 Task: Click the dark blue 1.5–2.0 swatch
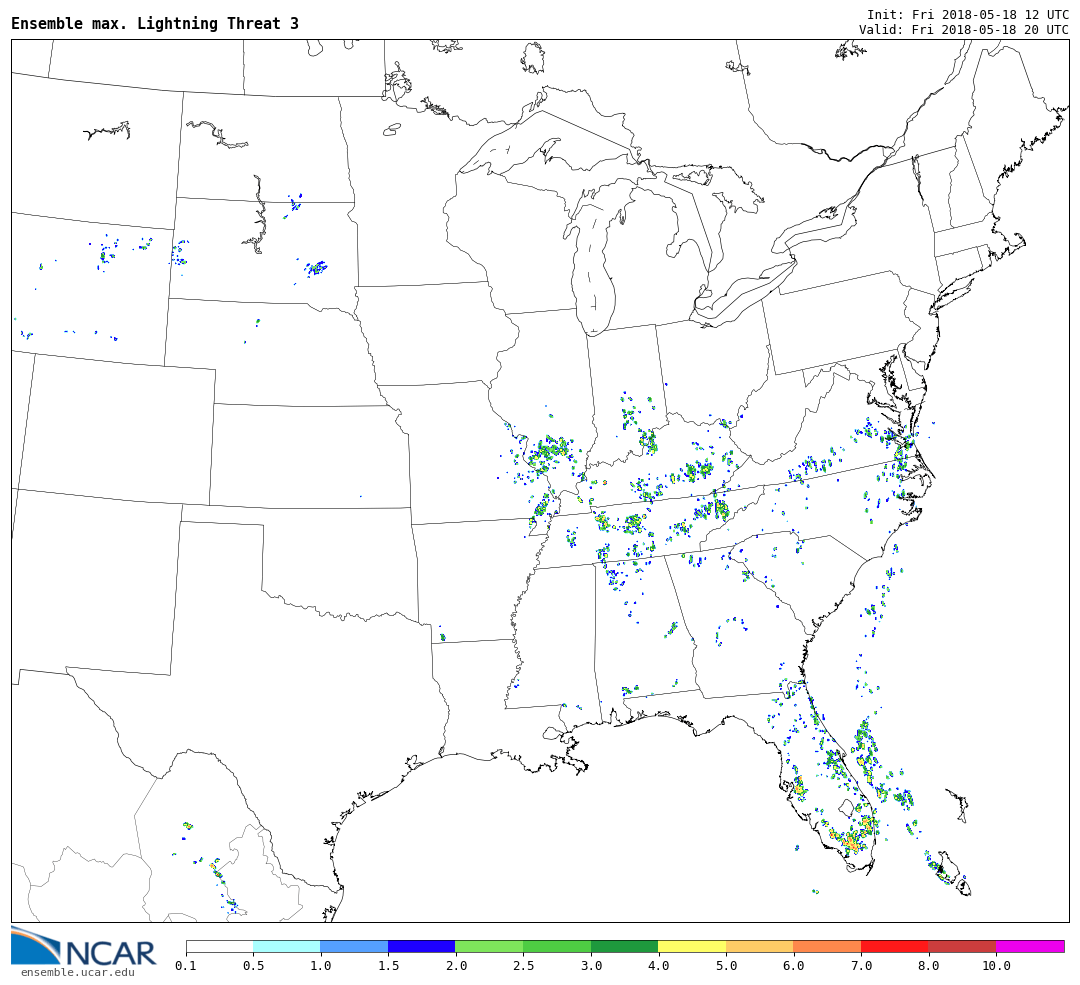421,946
